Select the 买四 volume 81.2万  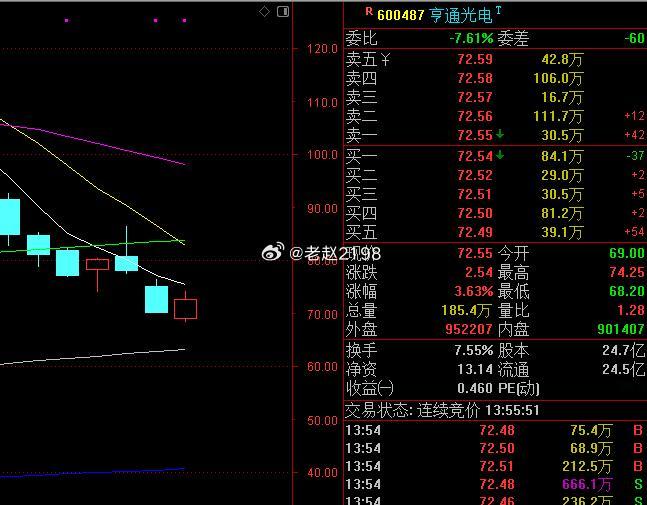pyautogui.click(x=562, y=213)
